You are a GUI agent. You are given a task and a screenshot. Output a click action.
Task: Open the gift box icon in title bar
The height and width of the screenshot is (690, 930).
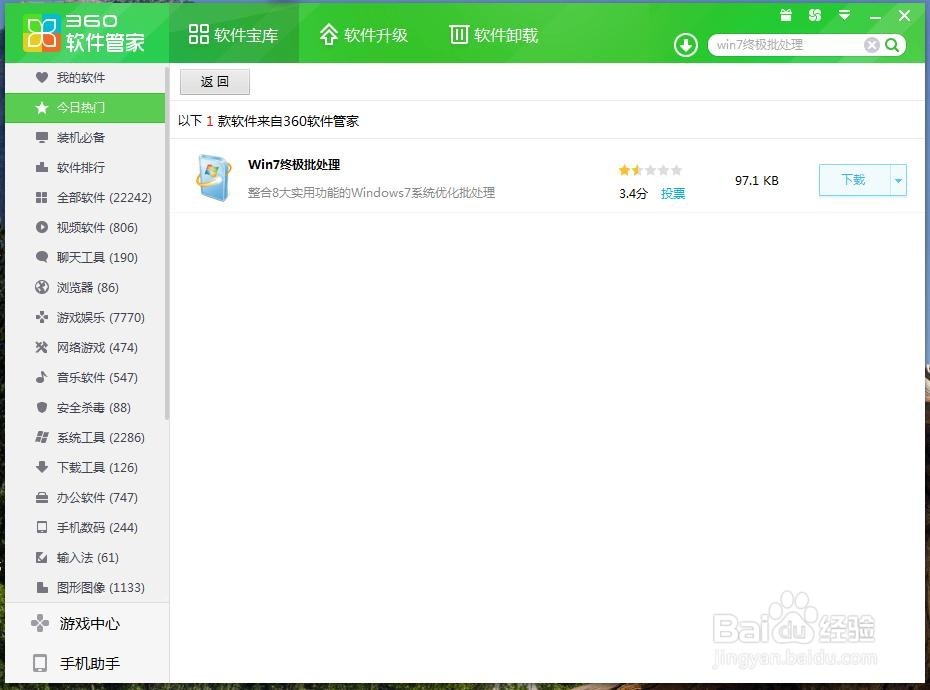[x=786, y=15]
